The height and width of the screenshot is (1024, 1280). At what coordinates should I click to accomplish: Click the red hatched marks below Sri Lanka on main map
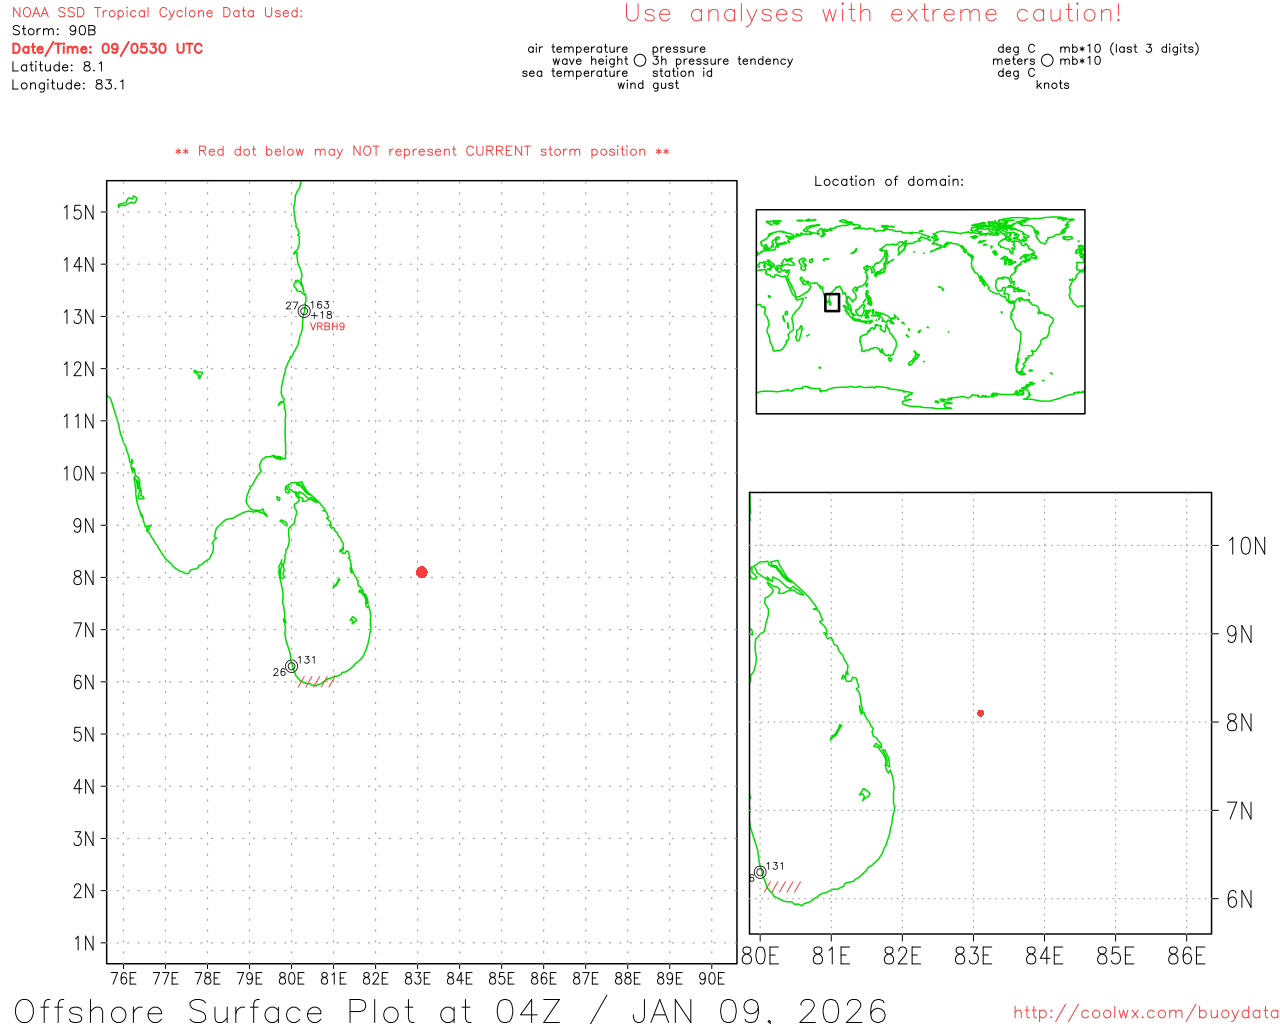click(x=316, y=681)
